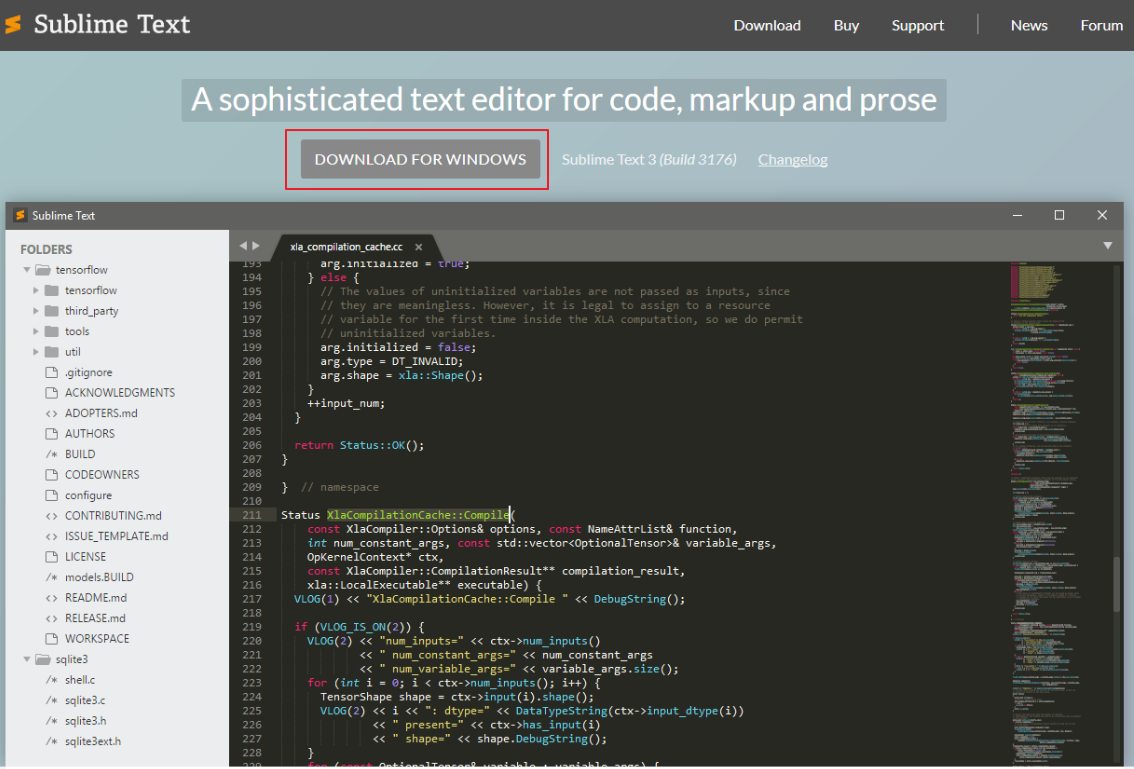Image resolution: width=1134 pixels, height=769 pixels.
Task: Open sqlite3.h file
Action: pyautogui.click(x=85, y=721)
